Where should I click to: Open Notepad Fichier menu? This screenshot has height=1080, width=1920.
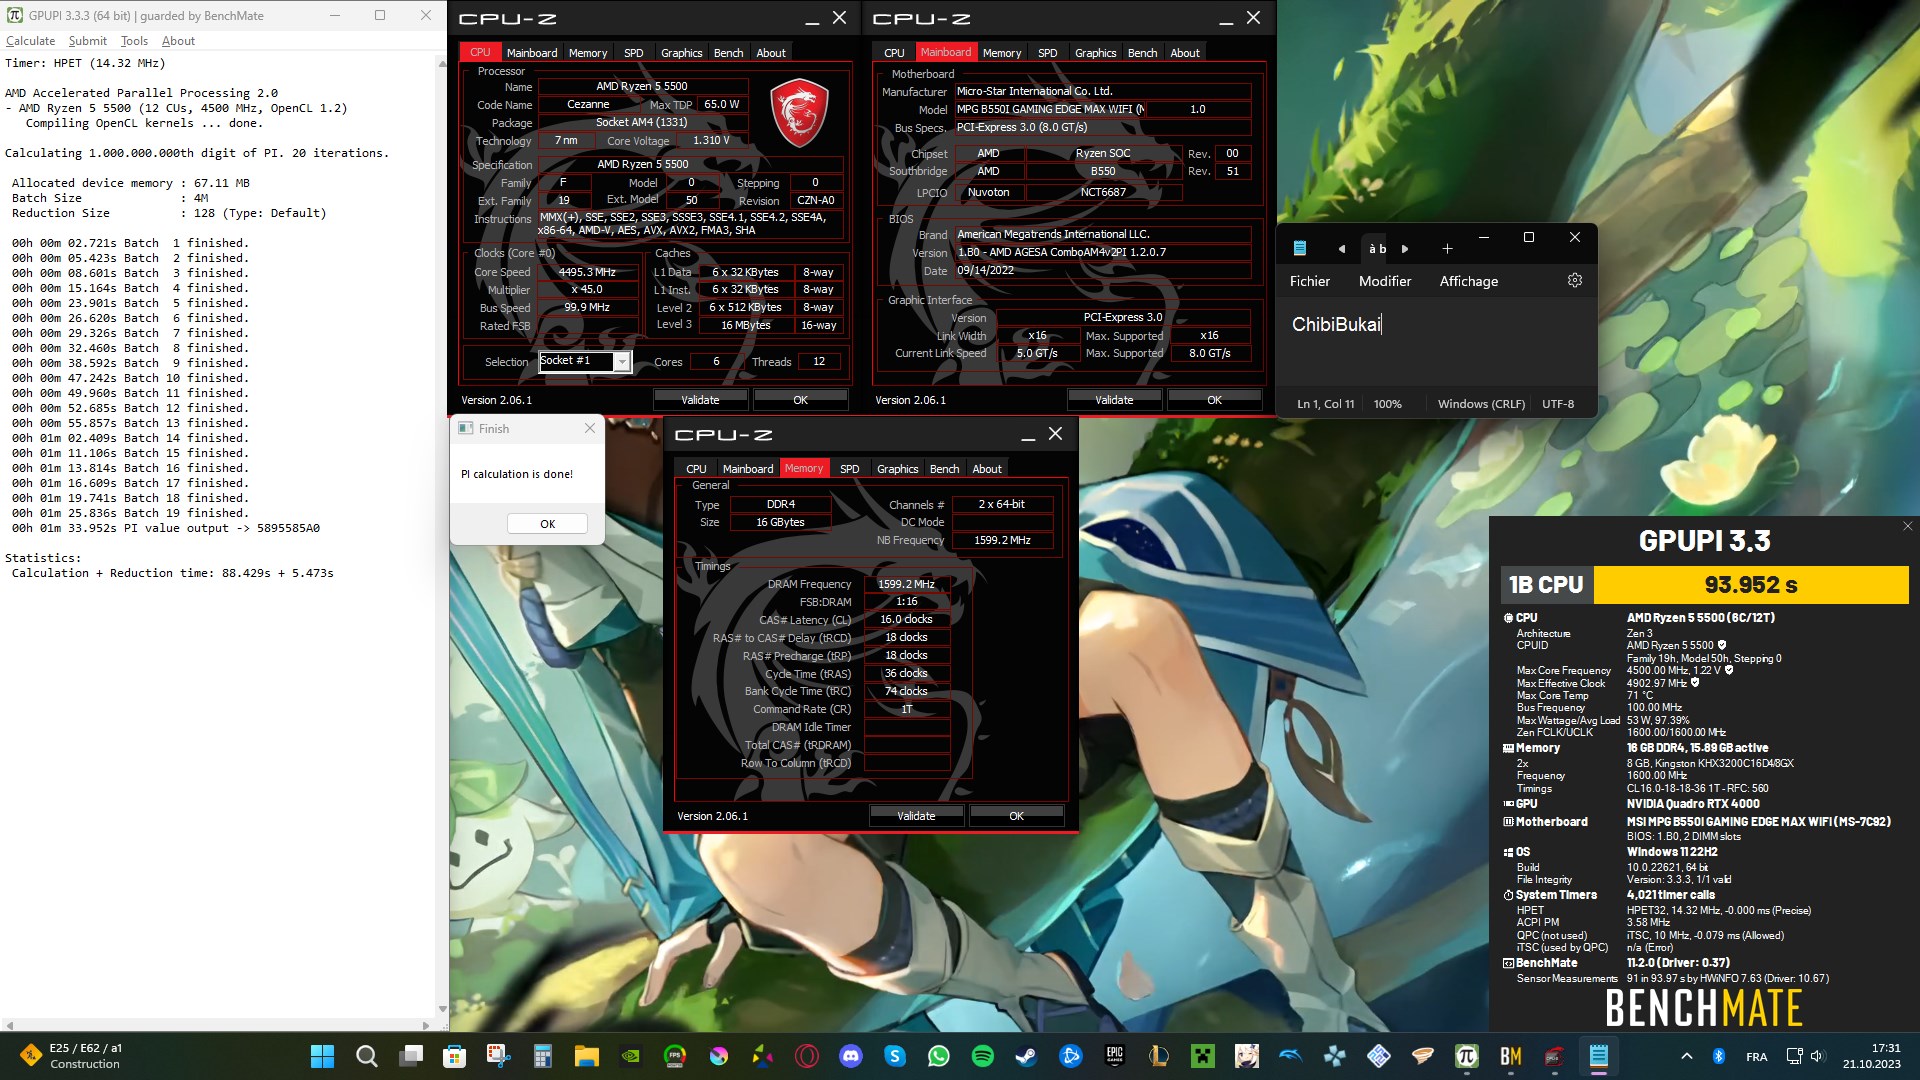coord(1310,281)
